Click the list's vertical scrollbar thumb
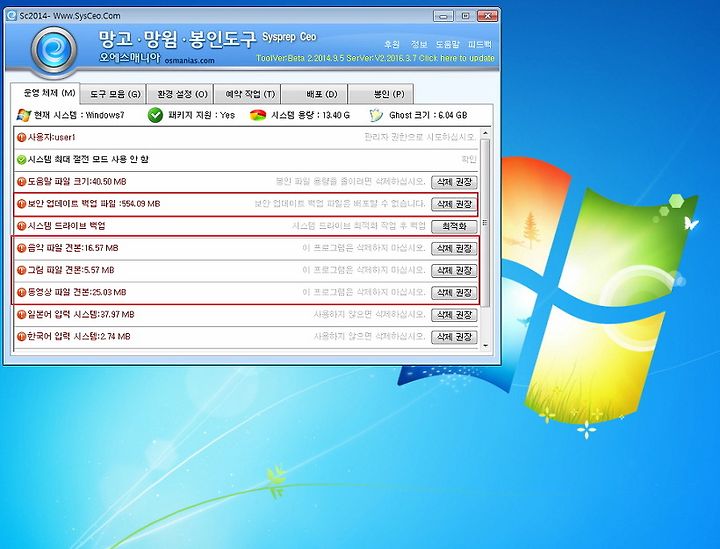Screen dimensions: 720x549 click(485, 223)
